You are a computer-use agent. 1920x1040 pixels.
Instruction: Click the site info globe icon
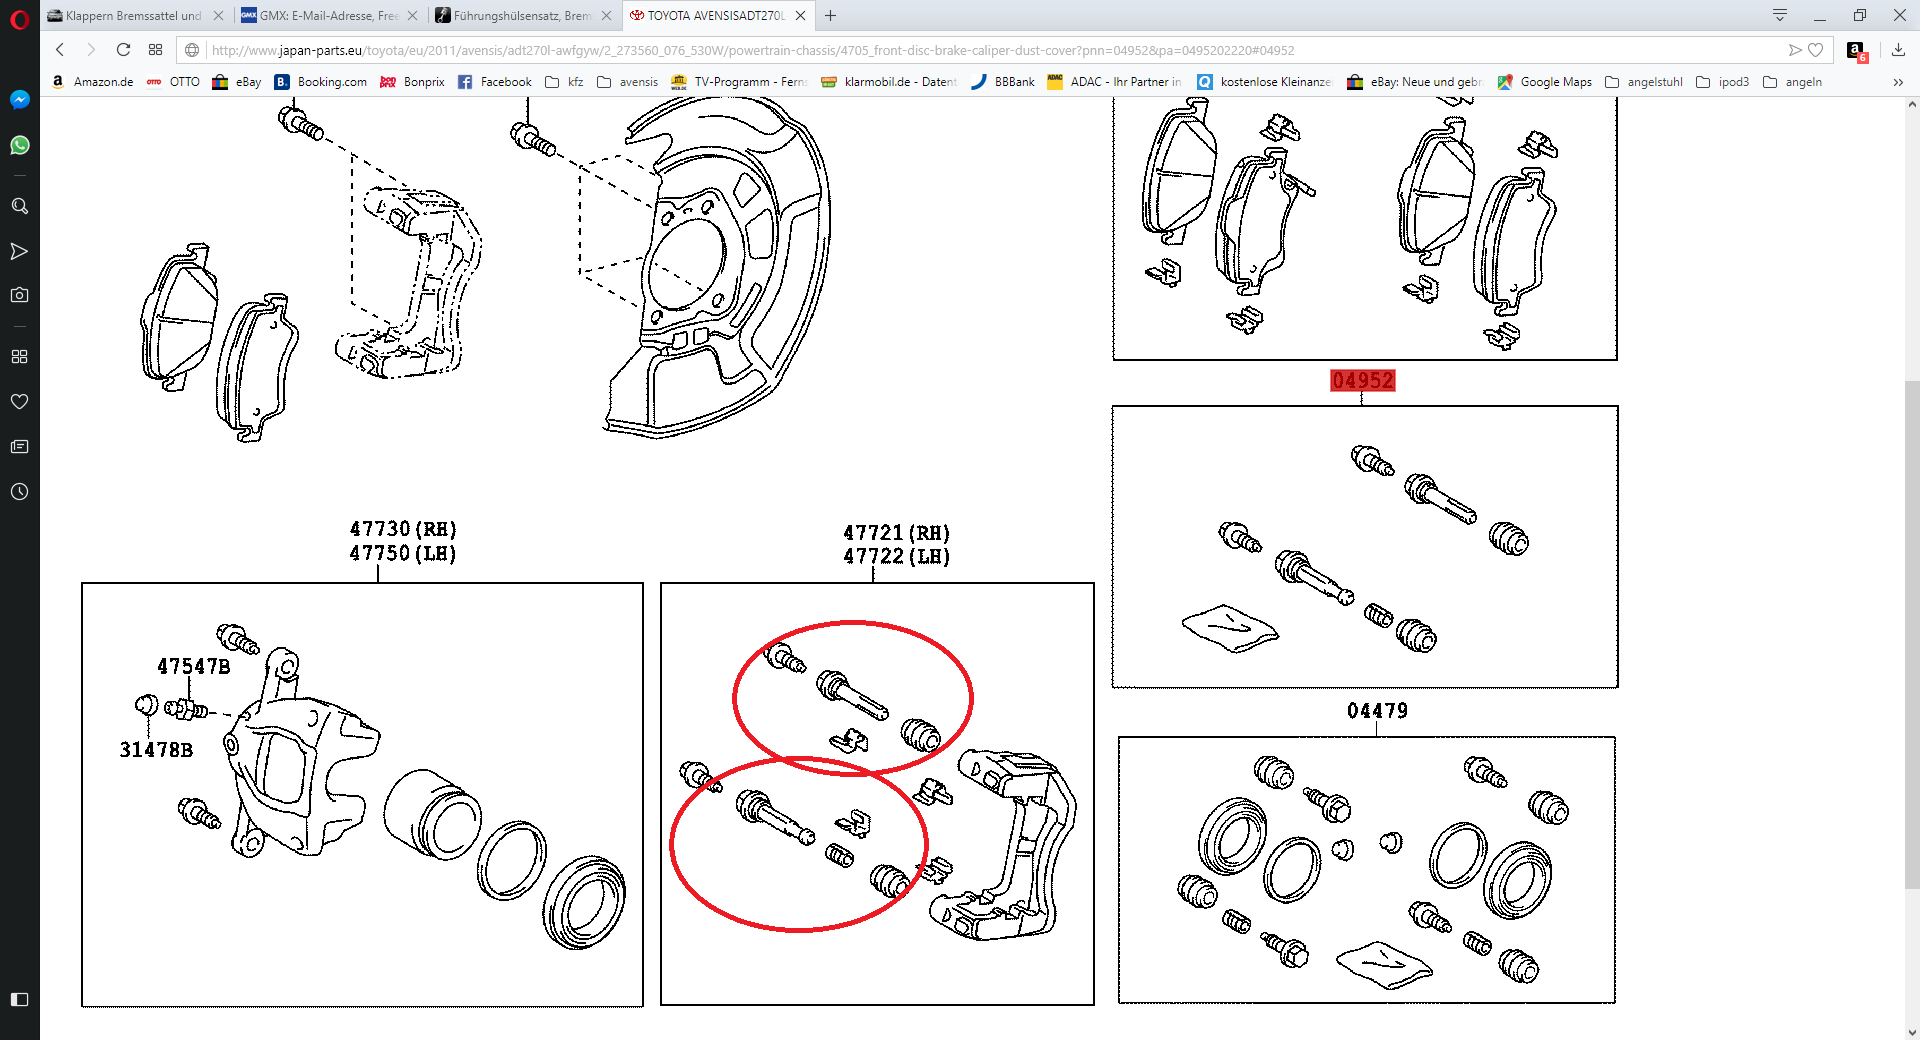coord(192,50)
